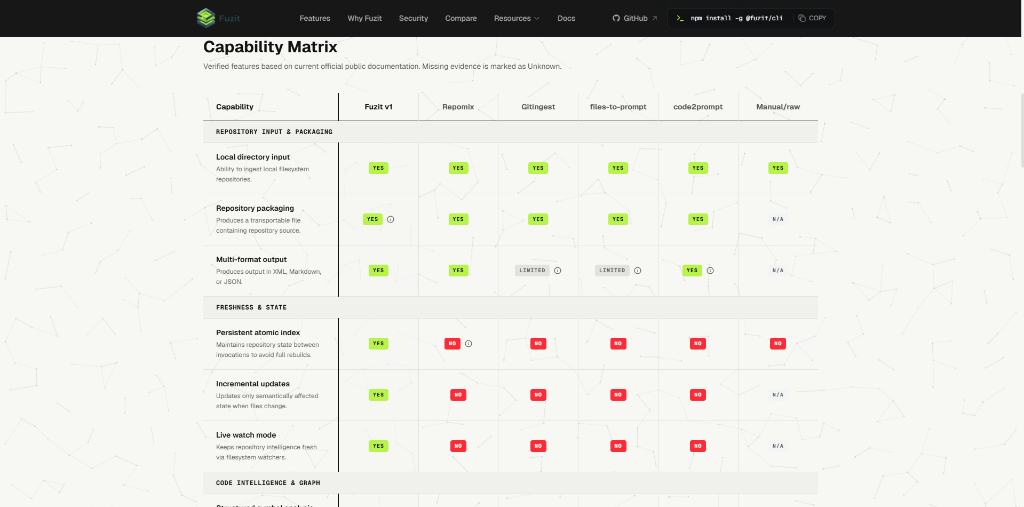Image resolution: width=1024 pixels, height=507 pixels.
Task: Click the npm install command text
Action: click(x=737, y=18)
